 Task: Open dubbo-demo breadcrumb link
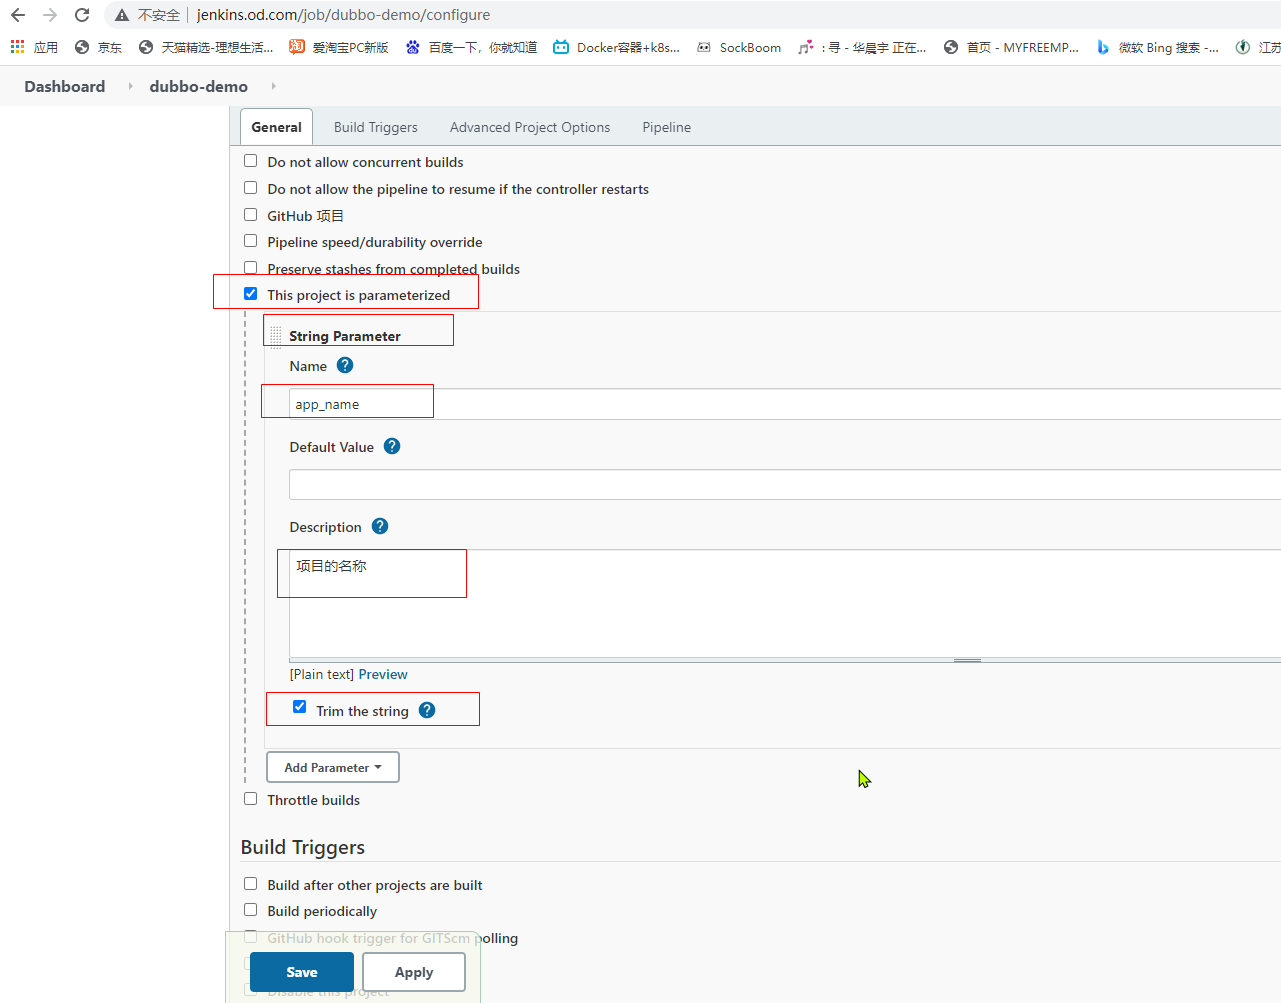(199, 86)
